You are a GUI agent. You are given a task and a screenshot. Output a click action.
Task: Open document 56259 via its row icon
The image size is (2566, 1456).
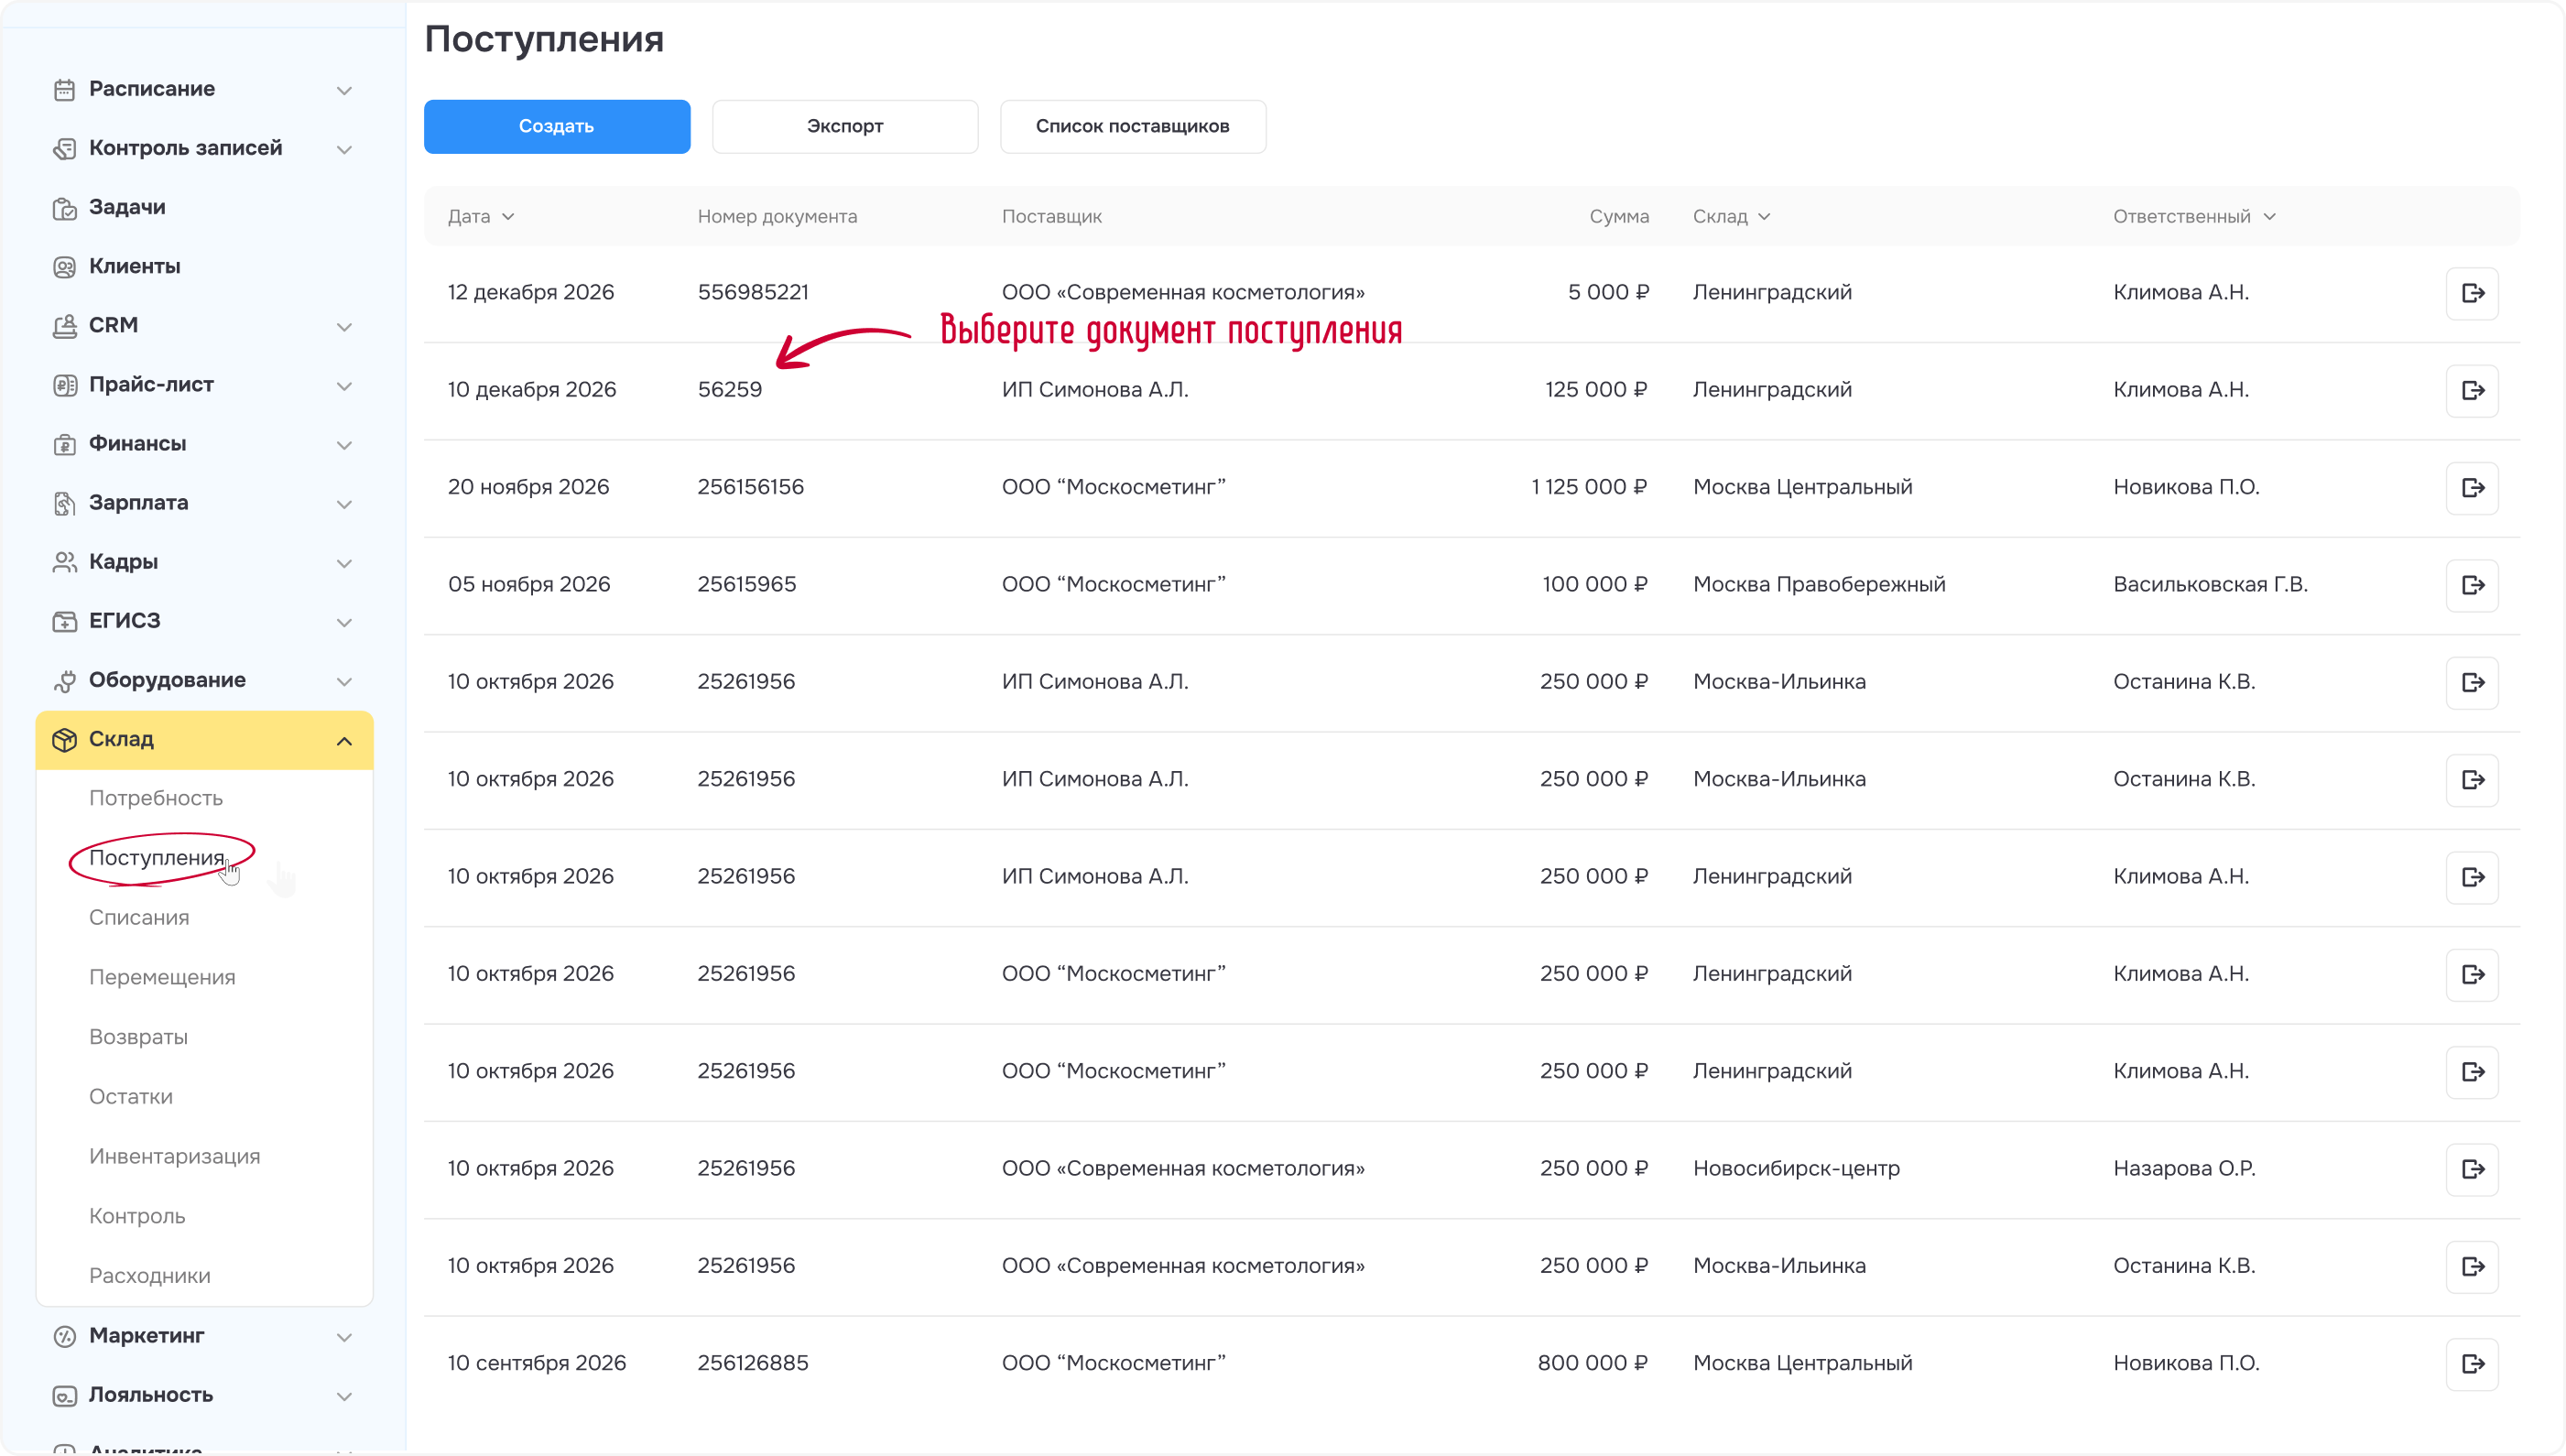pos(2472,390)
